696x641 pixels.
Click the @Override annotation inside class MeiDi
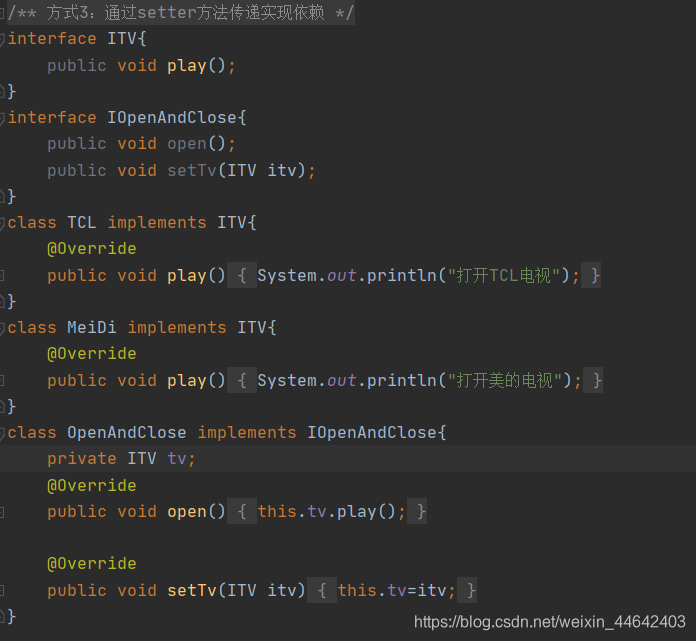pos(91,354)
